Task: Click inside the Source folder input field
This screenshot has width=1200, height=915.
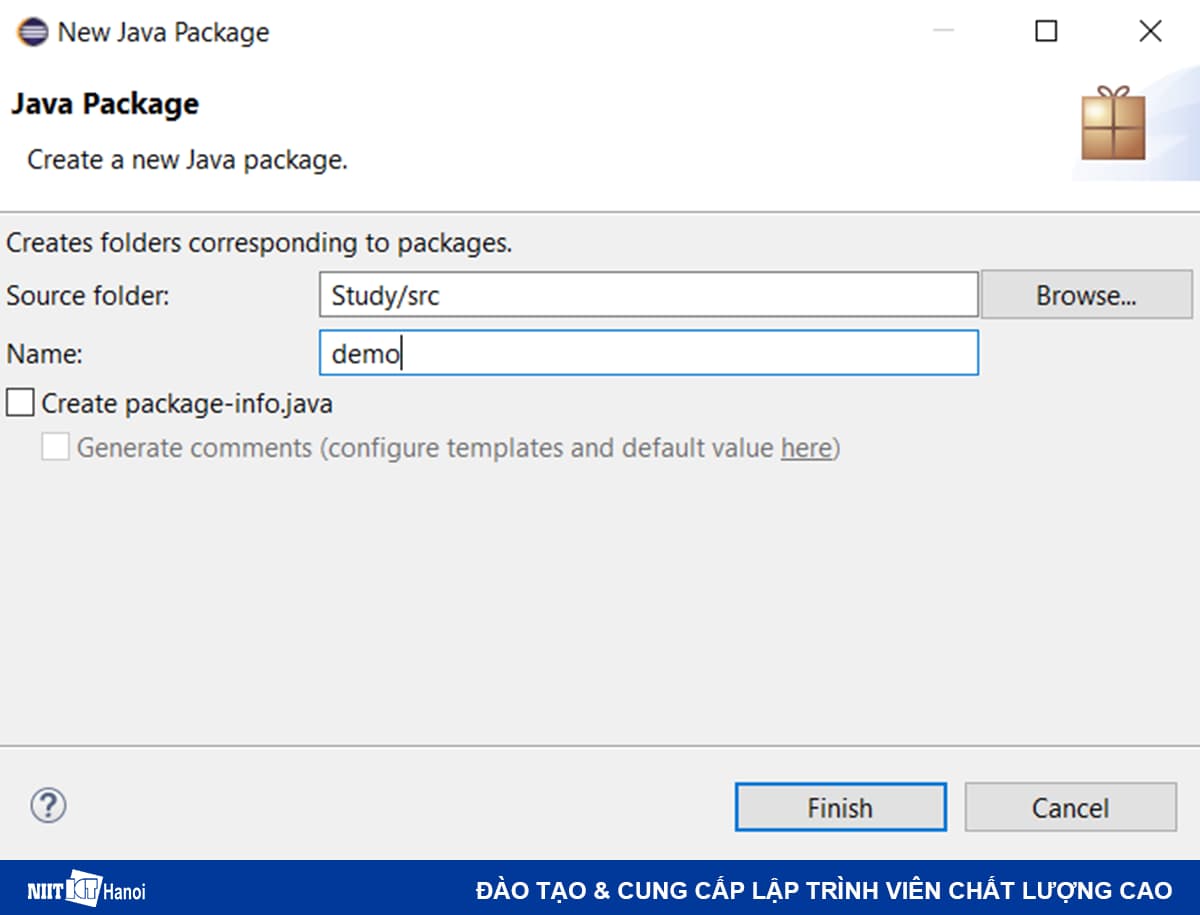Action: click(x=648, y=294)
